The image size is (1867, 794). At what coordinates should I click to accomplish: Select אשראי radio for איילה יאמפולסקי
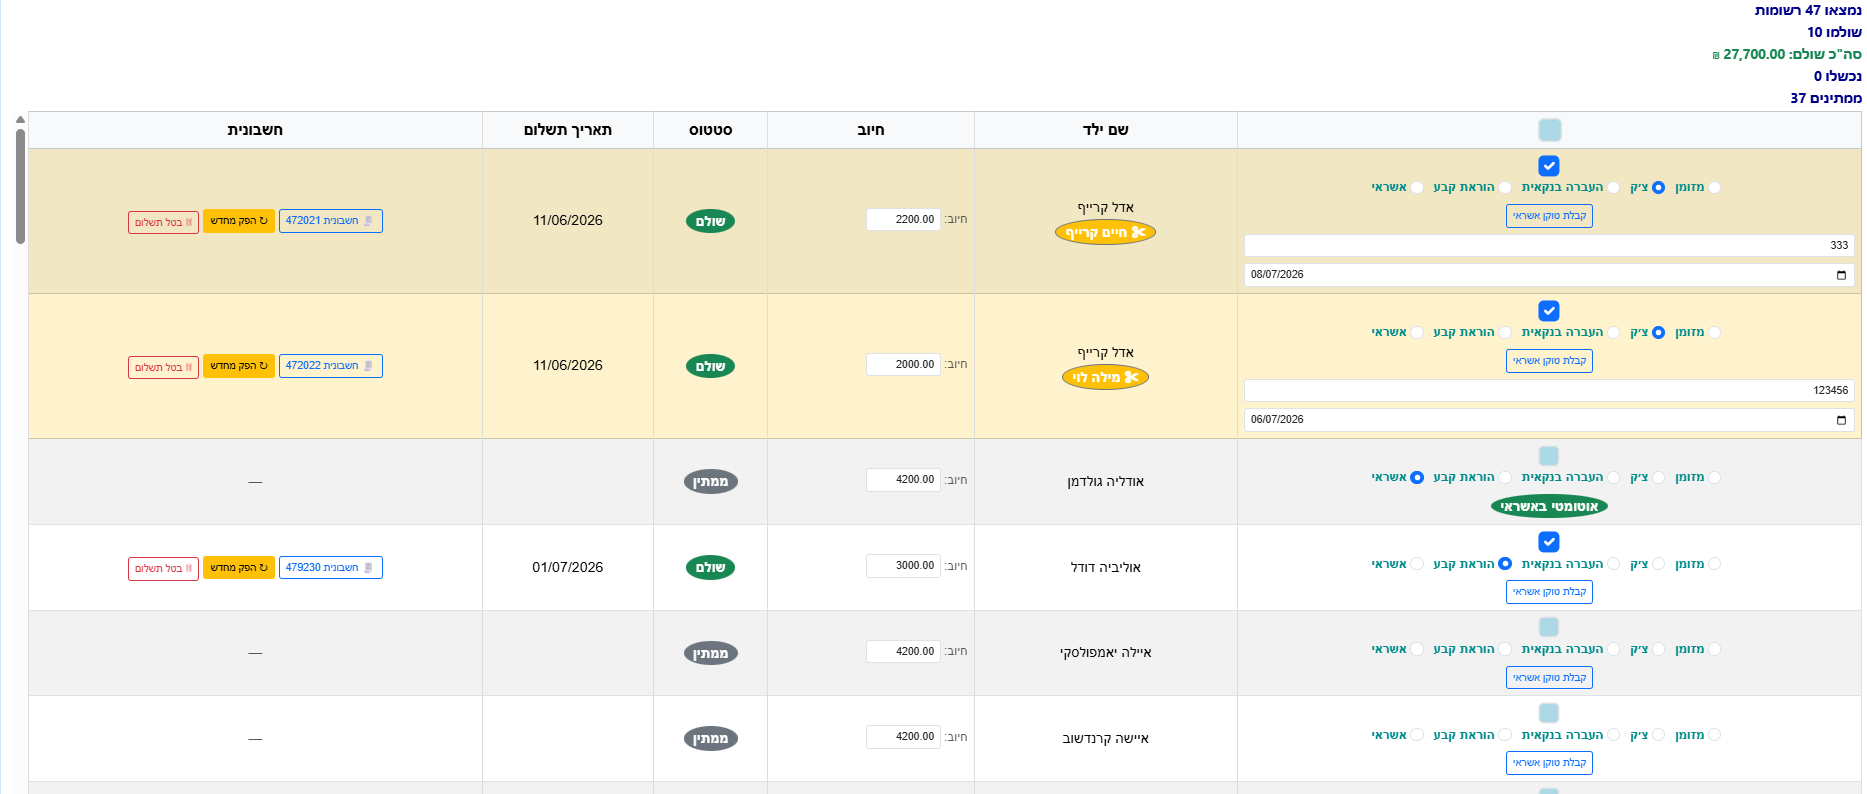click(1417, 650)
